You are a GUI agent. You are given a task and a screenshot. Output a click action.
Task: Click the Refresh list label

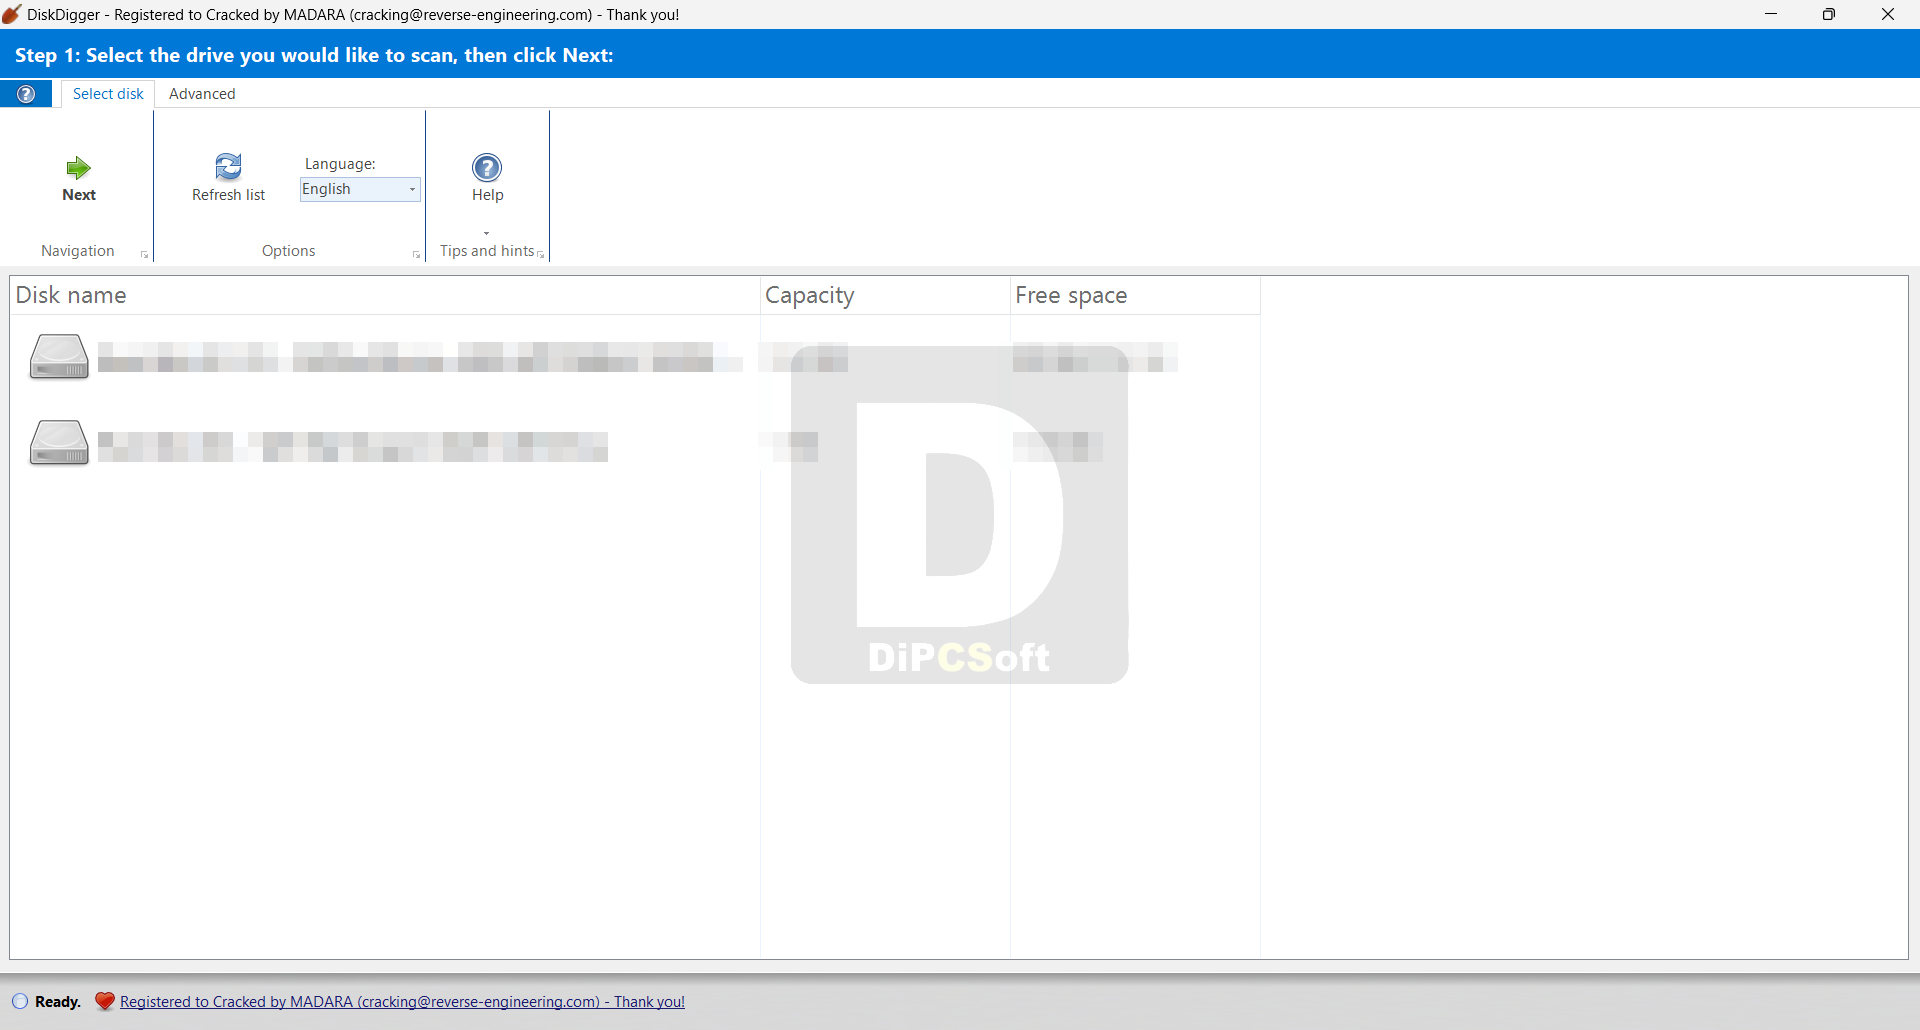[x=229, y=195]
